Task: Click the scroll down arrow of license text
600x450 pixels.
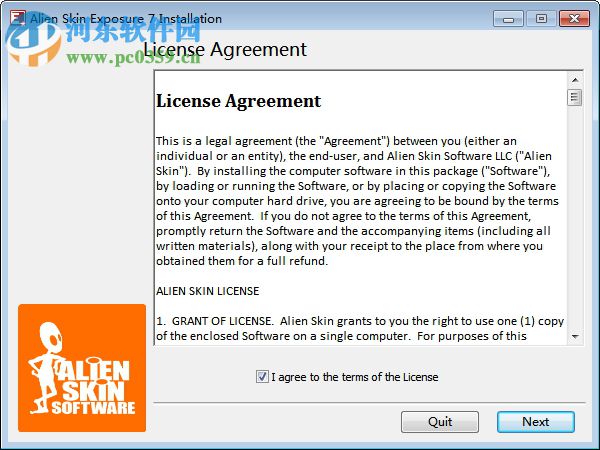Action: [575, 336]
